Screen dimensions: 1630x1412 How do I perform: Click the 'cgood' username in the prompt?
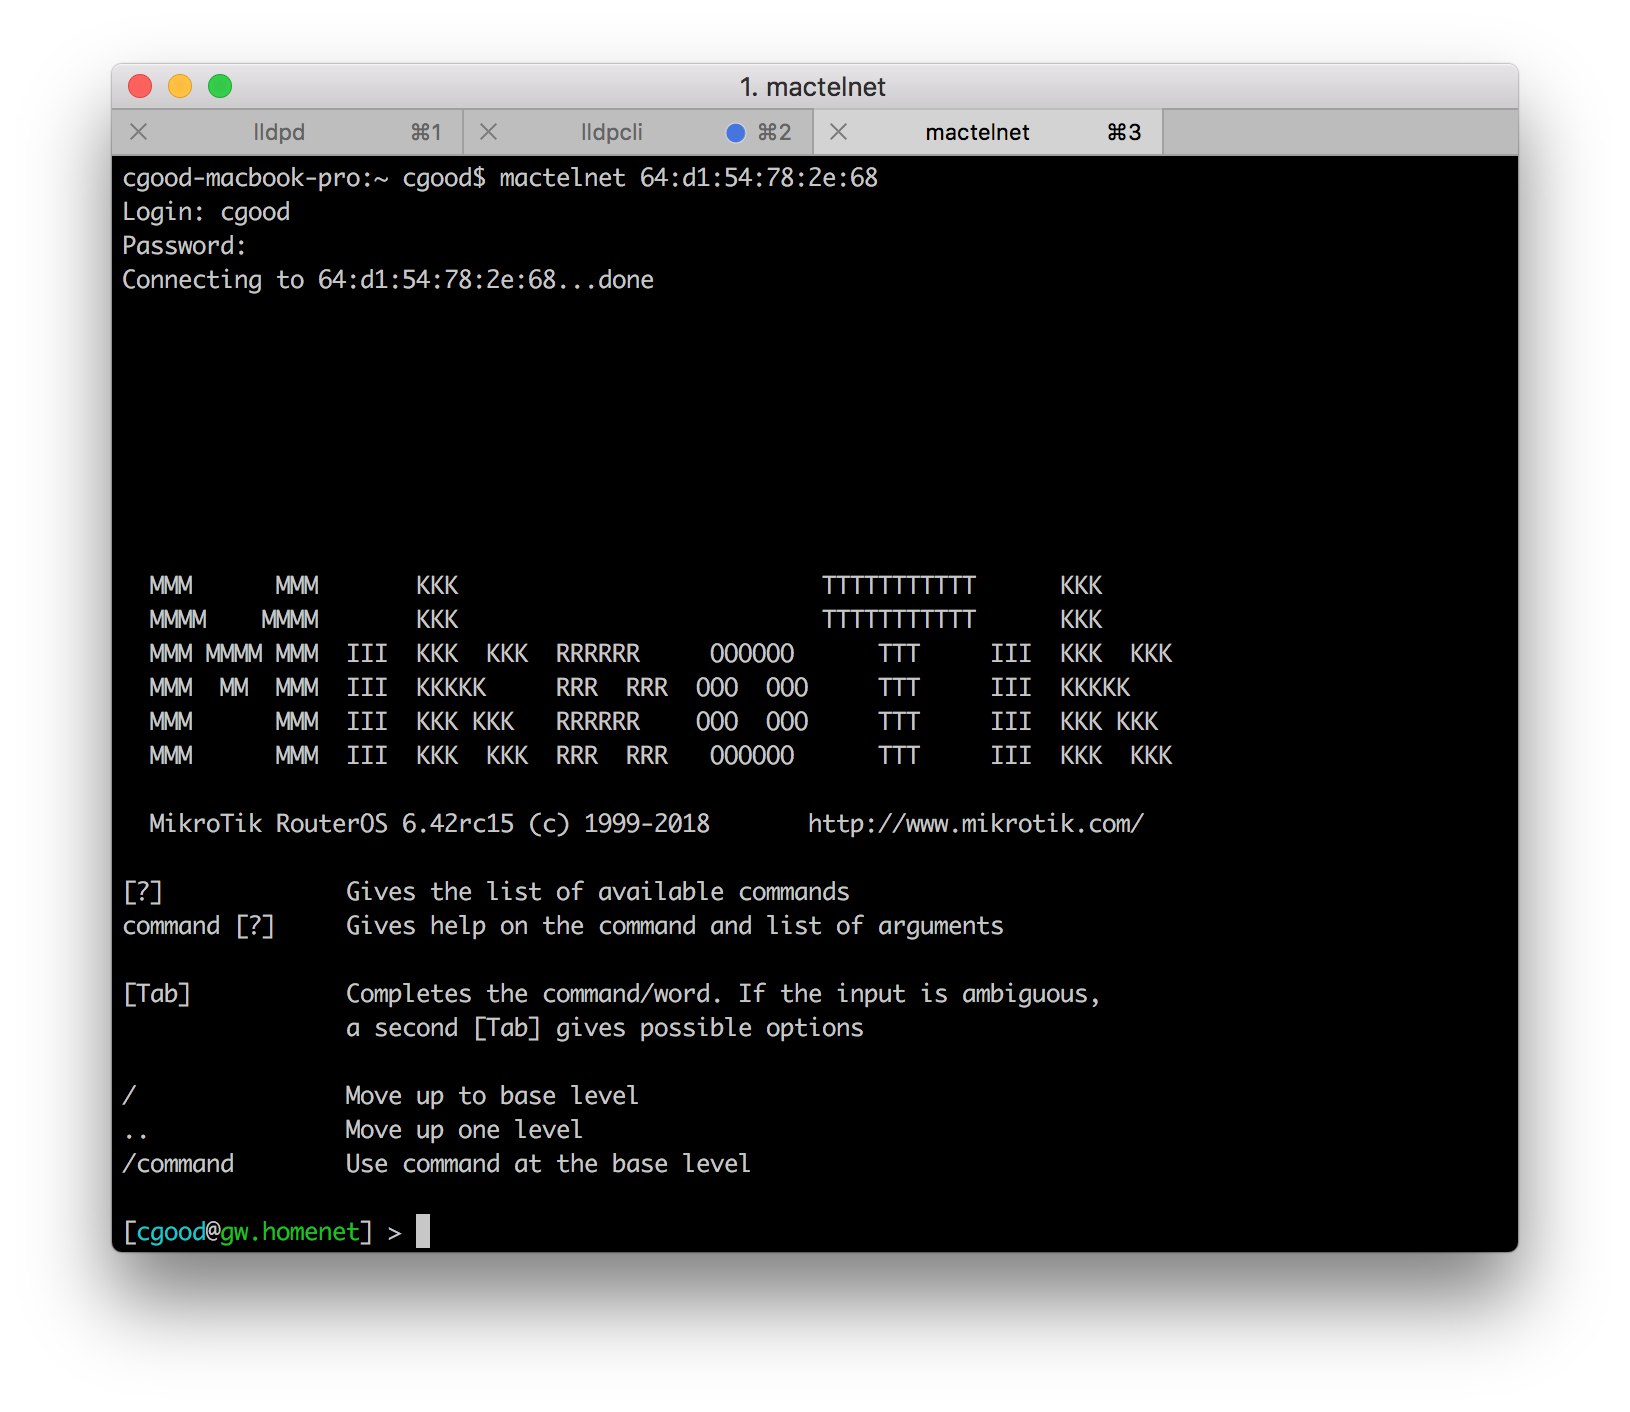pos(171,1232)
